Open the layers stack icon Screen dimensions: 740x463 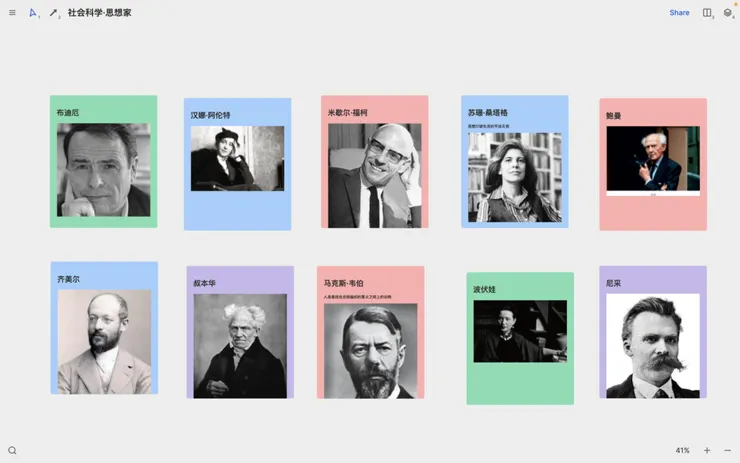(x=727, y=13)
